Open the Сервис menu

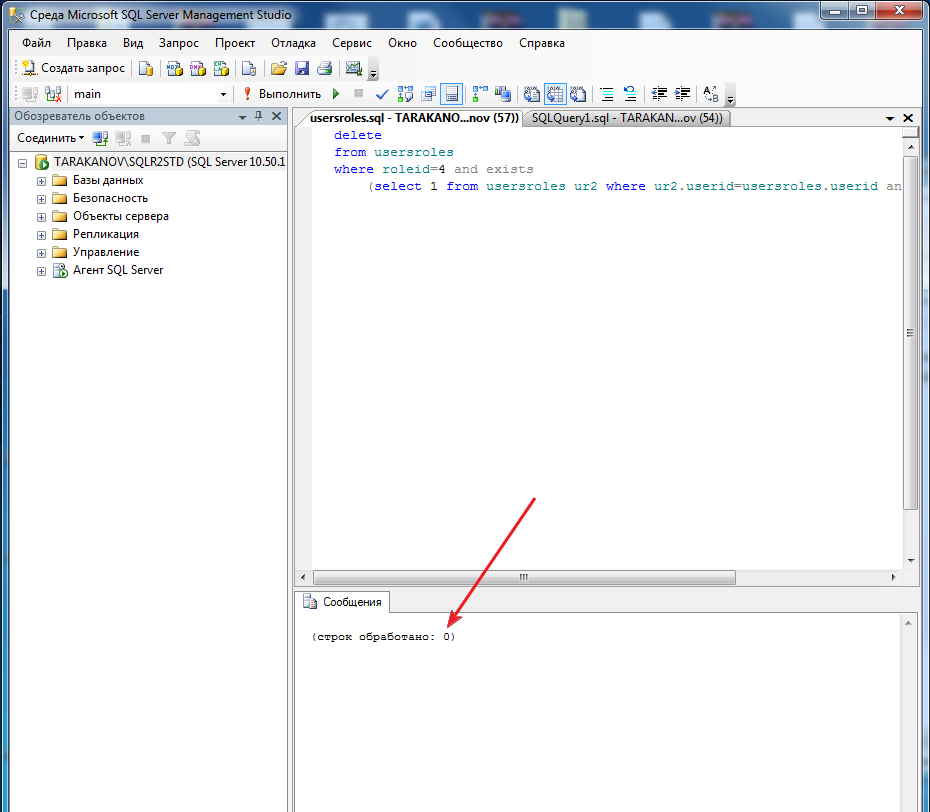pyautogui.click(x=352, y=43)
